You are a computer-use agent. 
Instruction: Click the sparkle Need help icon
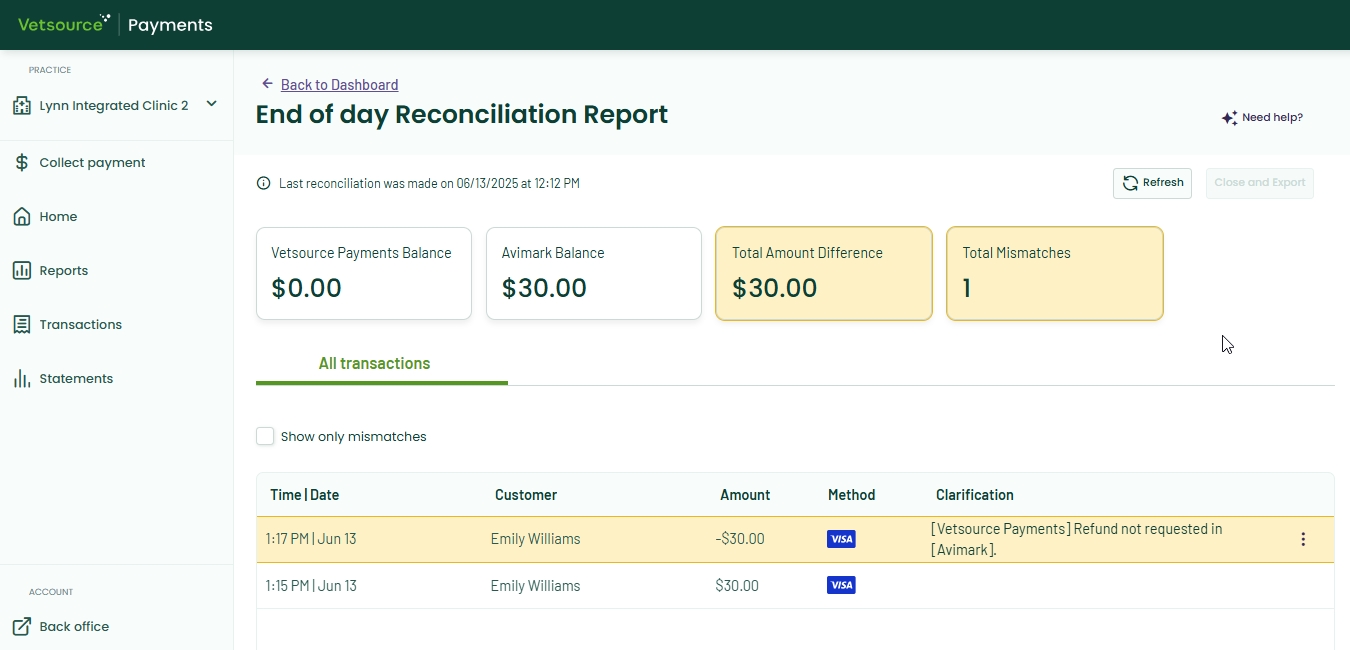[x=1230, y=118]
